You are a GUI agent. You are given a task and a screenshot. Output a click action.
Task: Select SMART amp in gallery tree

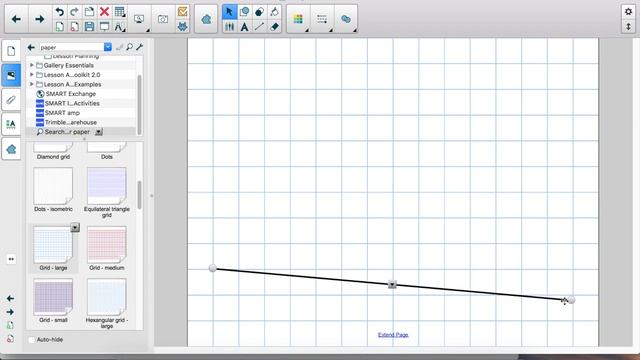(x=62, y=113)
